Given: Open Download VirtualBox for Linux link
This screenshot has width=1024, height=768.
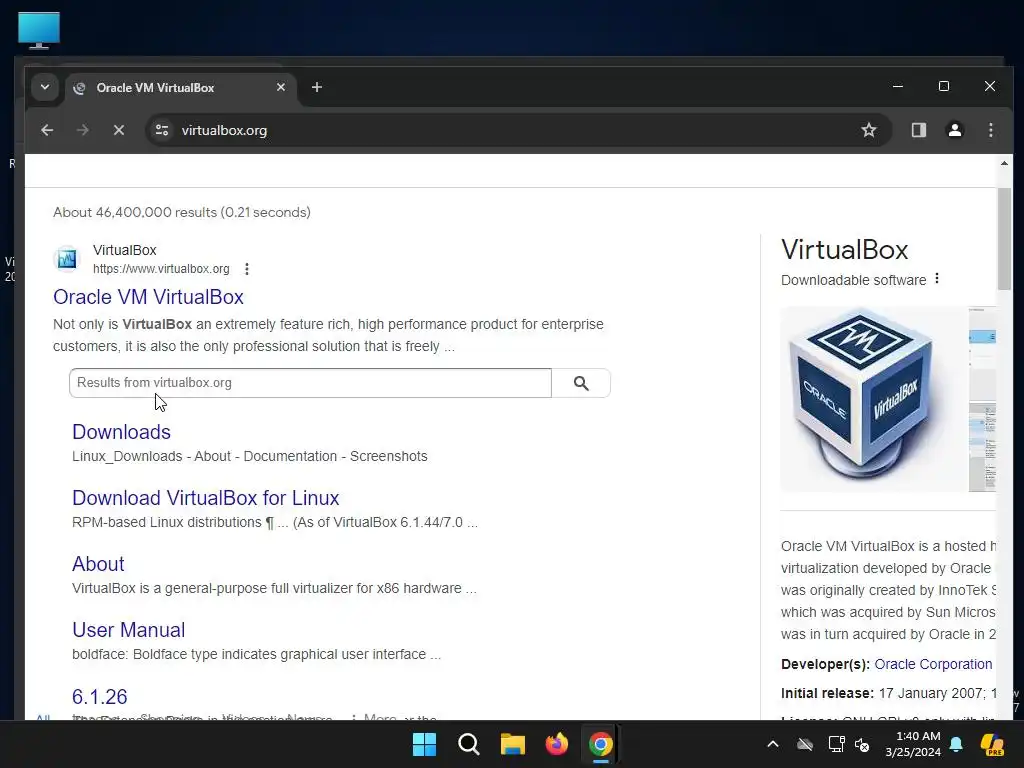Looking at the screenshot, I should point(206,498).
